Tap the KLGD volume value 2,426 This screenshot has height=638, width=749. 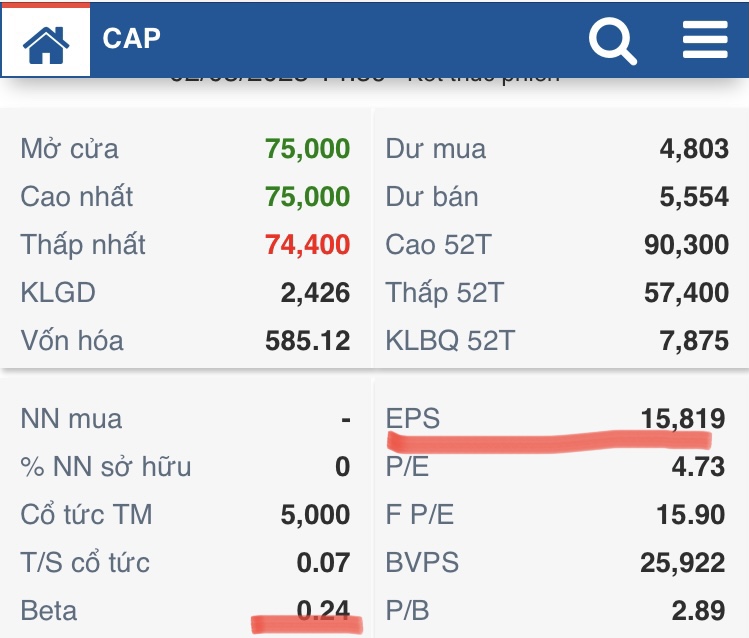pyautogui.click(x=315, y=293)
